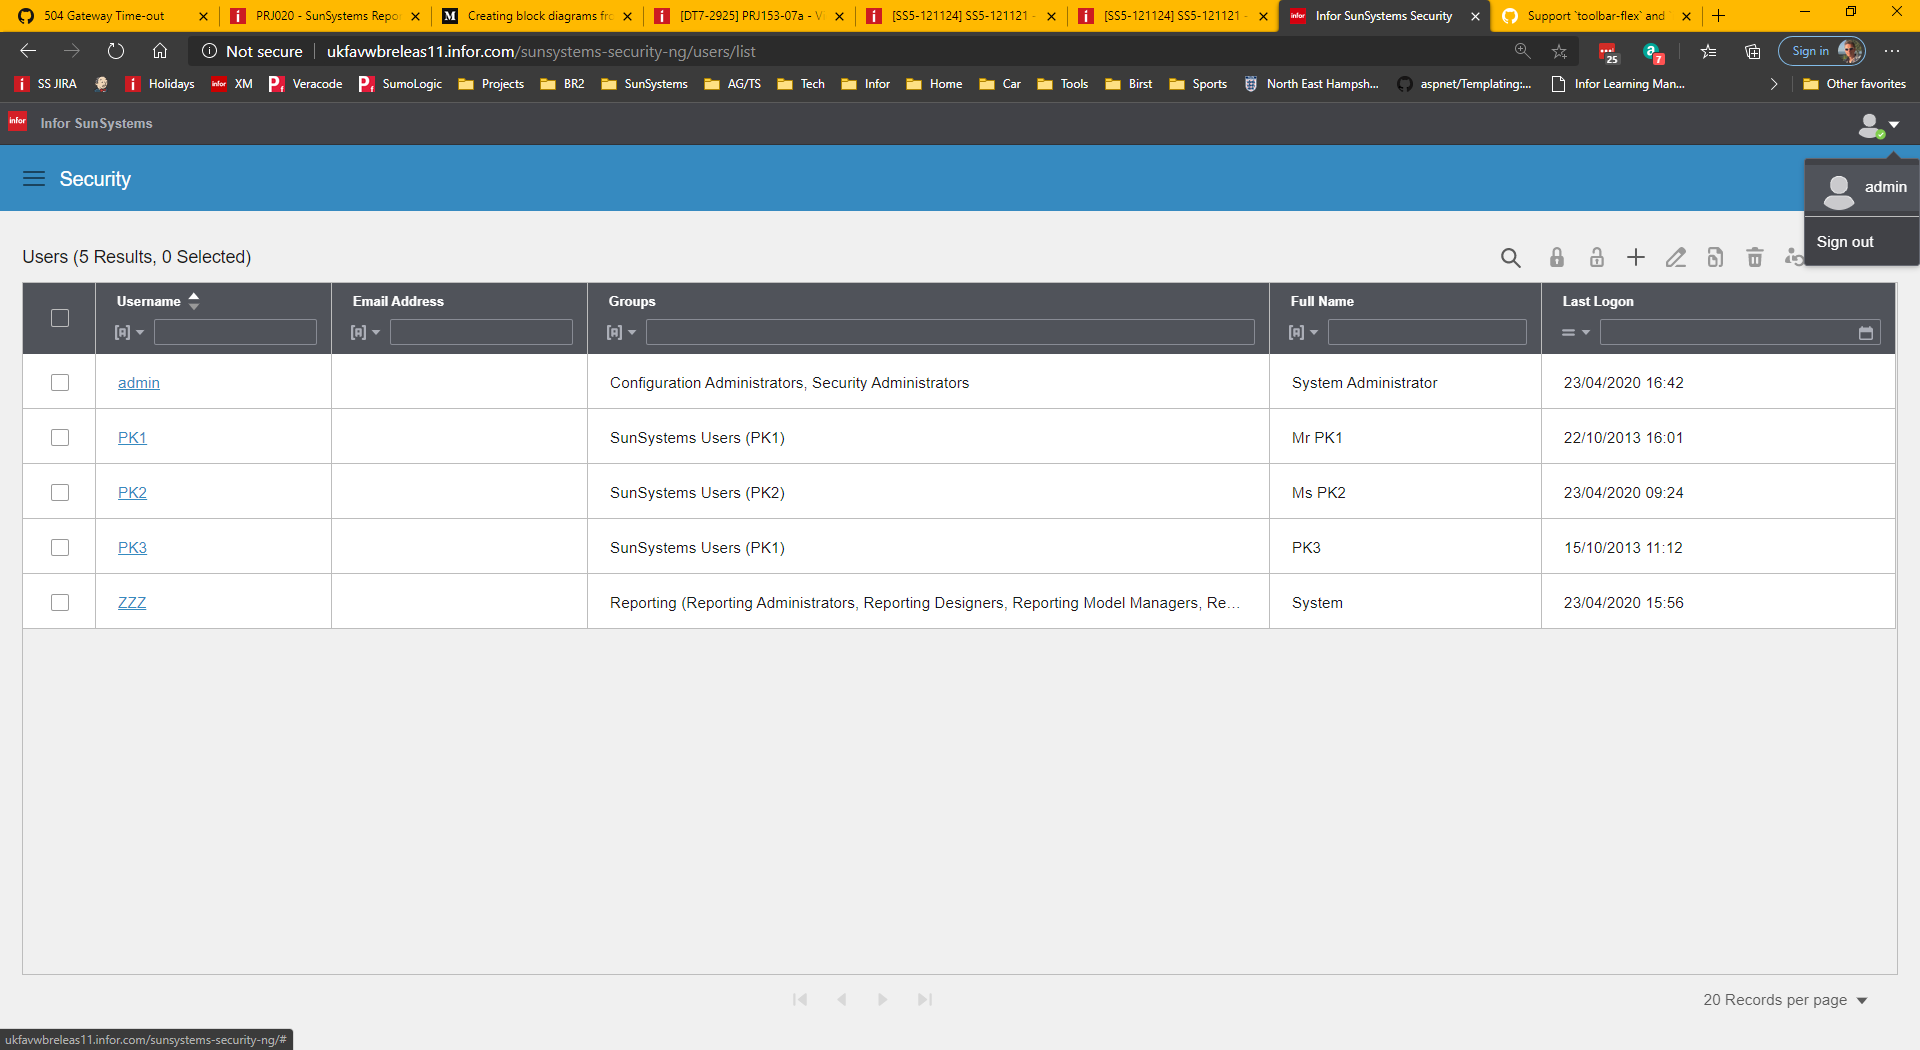Check the PK3 row checkbox
This screenshot has height=1050, width=1920.
click(60, 548)
